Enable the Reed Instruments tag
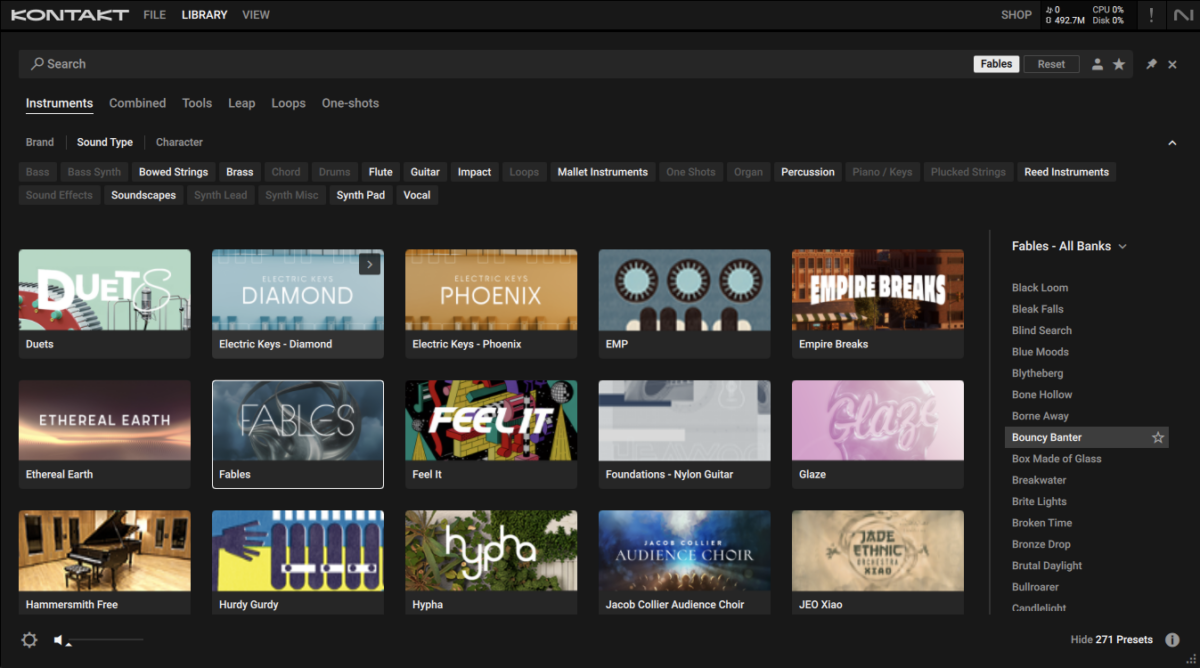1200x668 pixels. tap(1066, 172)
